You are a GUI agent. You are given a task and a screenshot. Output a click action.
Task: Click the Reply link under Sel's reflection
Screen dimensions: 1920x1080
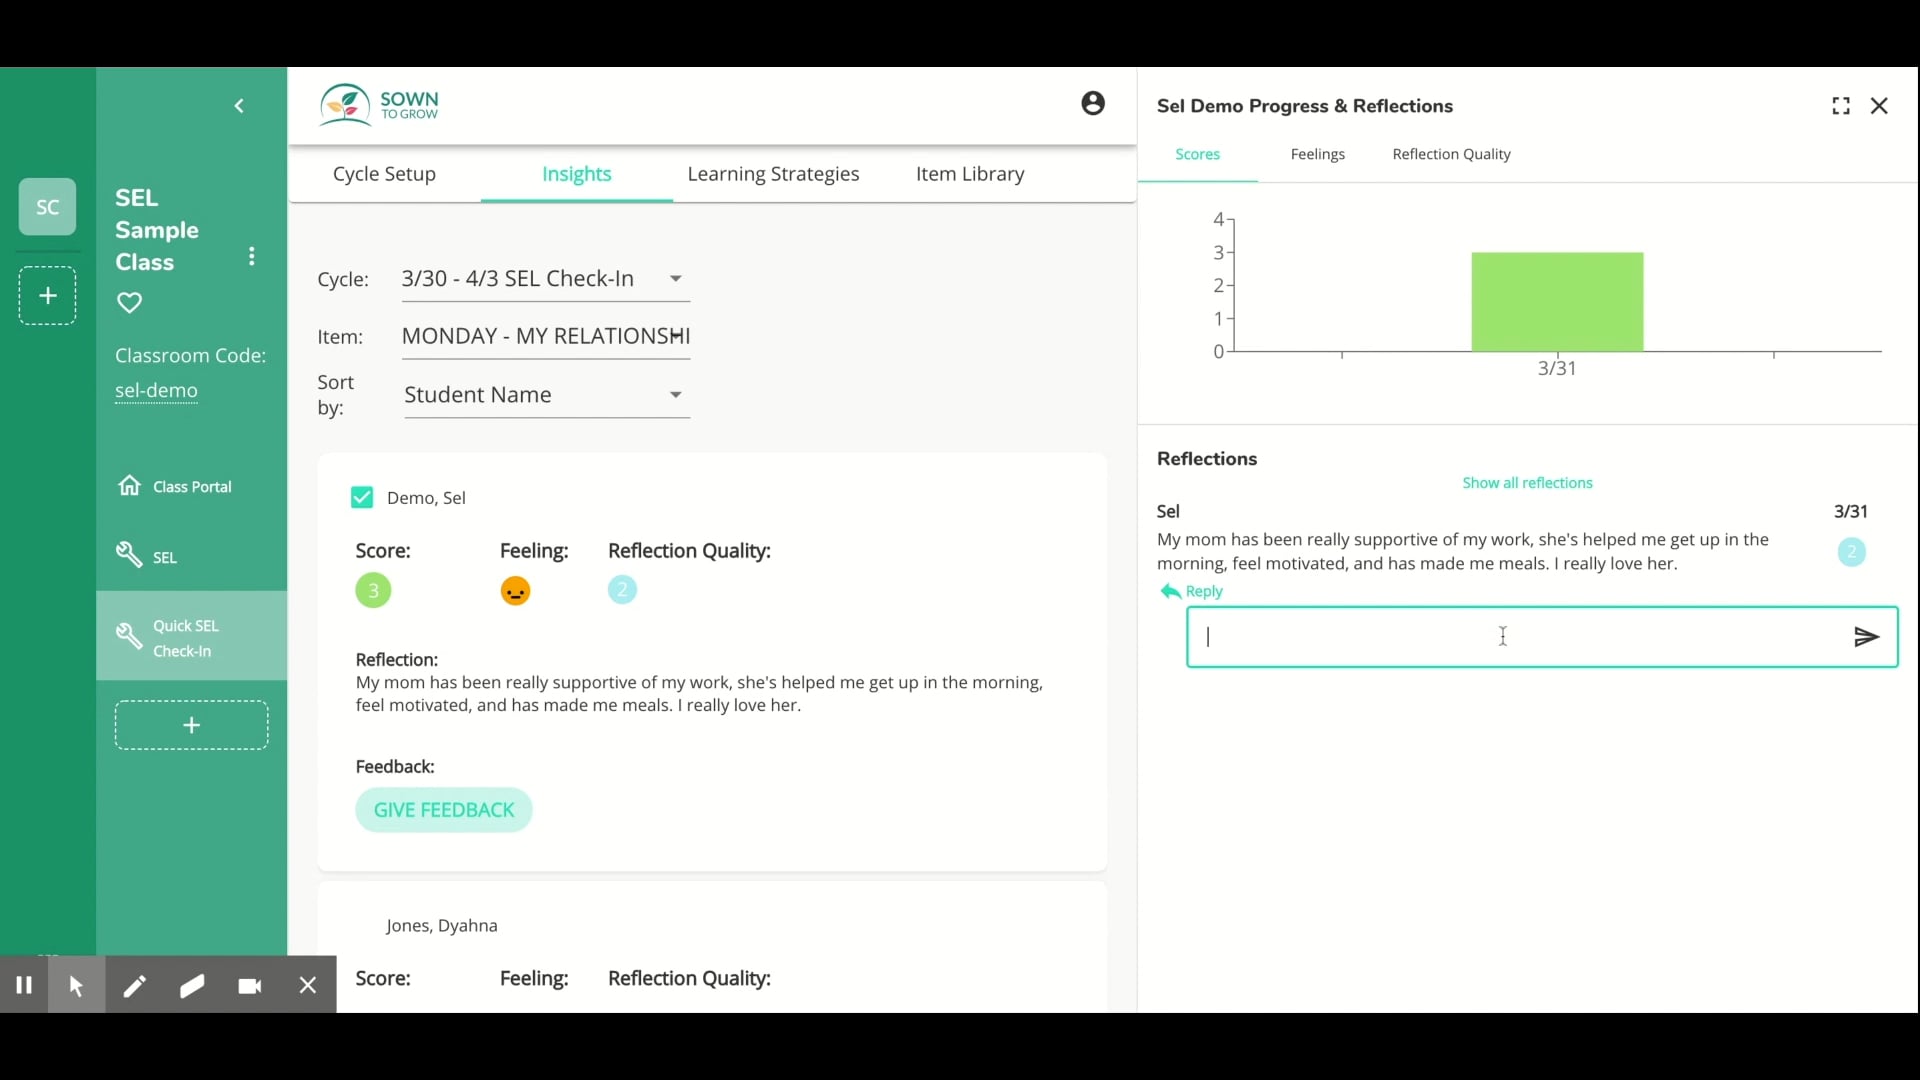1192,592
